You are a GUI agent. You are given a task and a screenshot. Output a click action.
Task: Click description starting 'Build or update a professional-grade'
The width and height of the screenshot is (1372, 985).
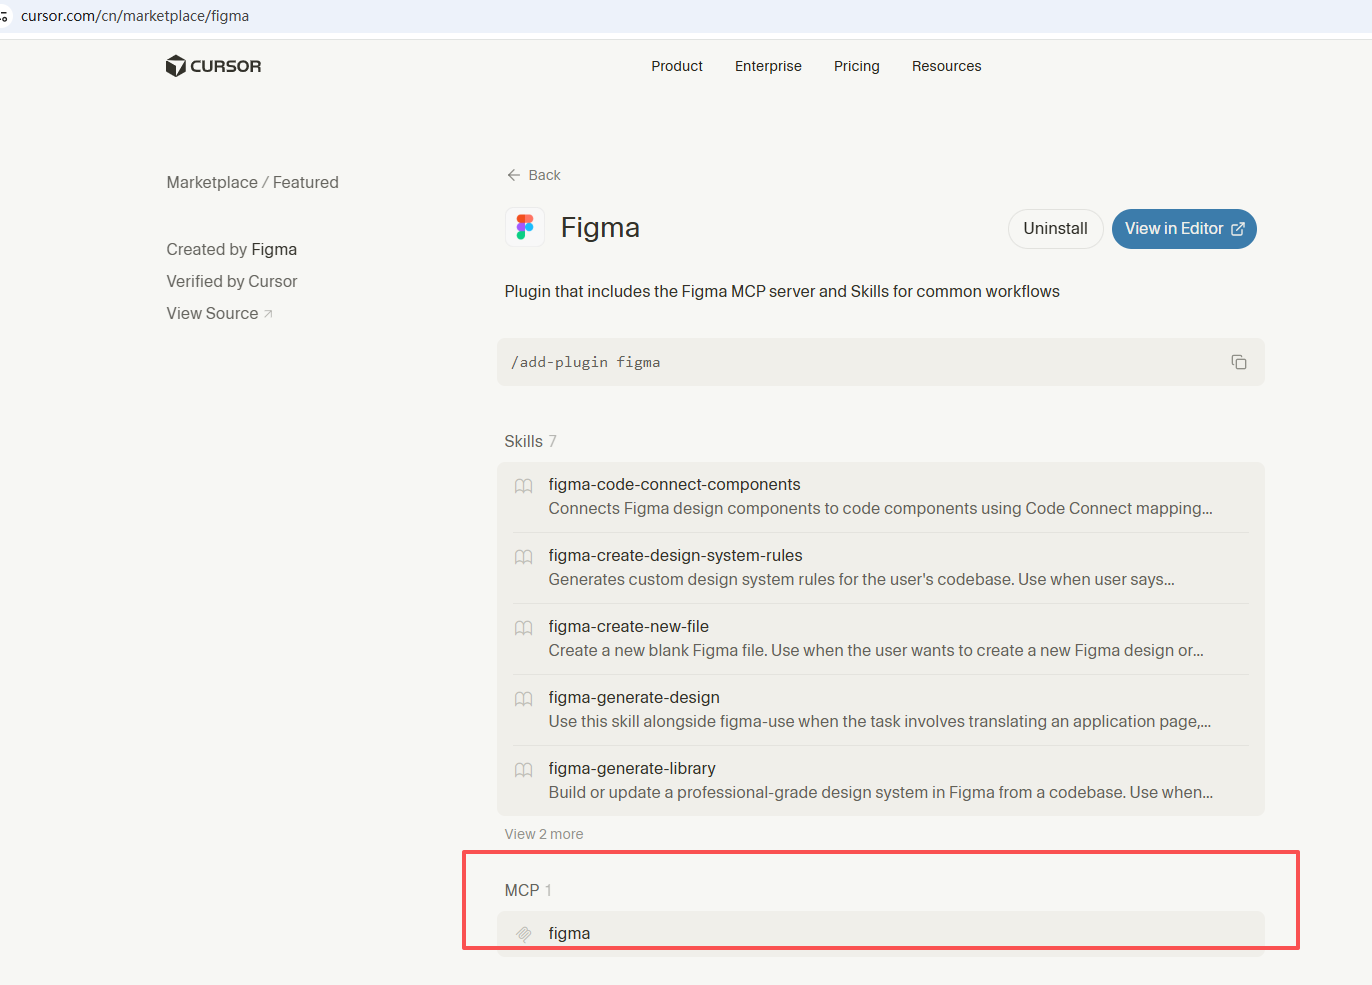tap(880, 792)
